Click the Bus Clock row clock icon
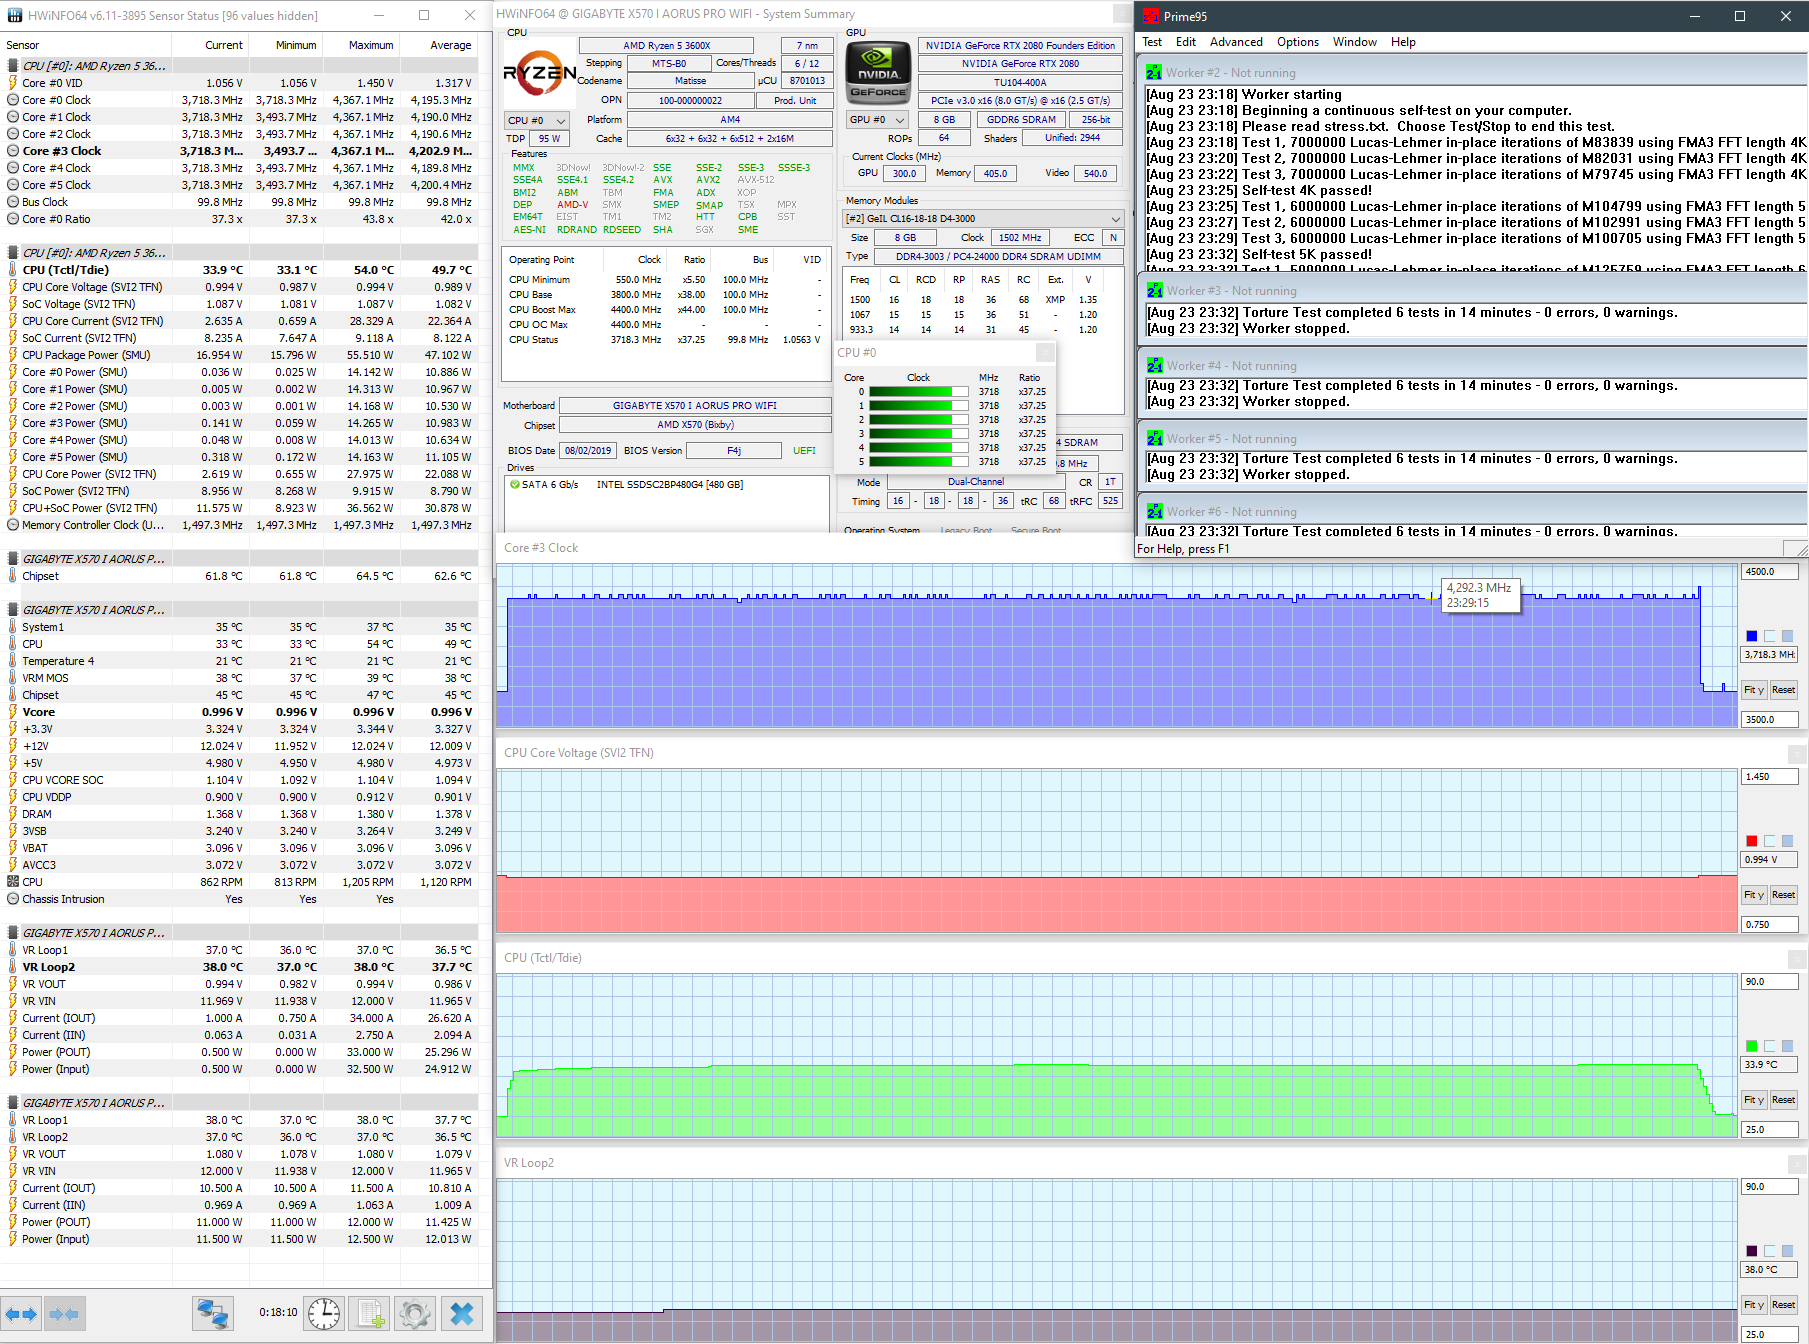 (x=13, y=202)
